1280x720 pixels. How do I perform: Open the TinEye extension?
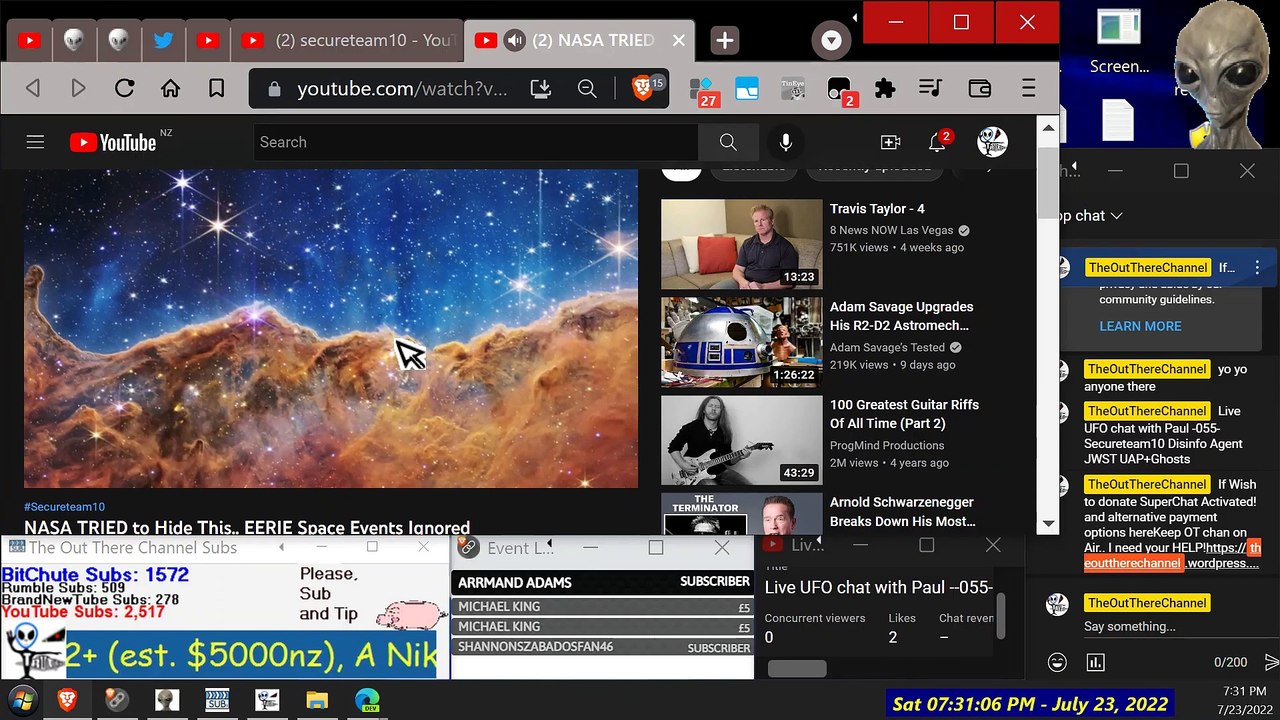(793, 89)
